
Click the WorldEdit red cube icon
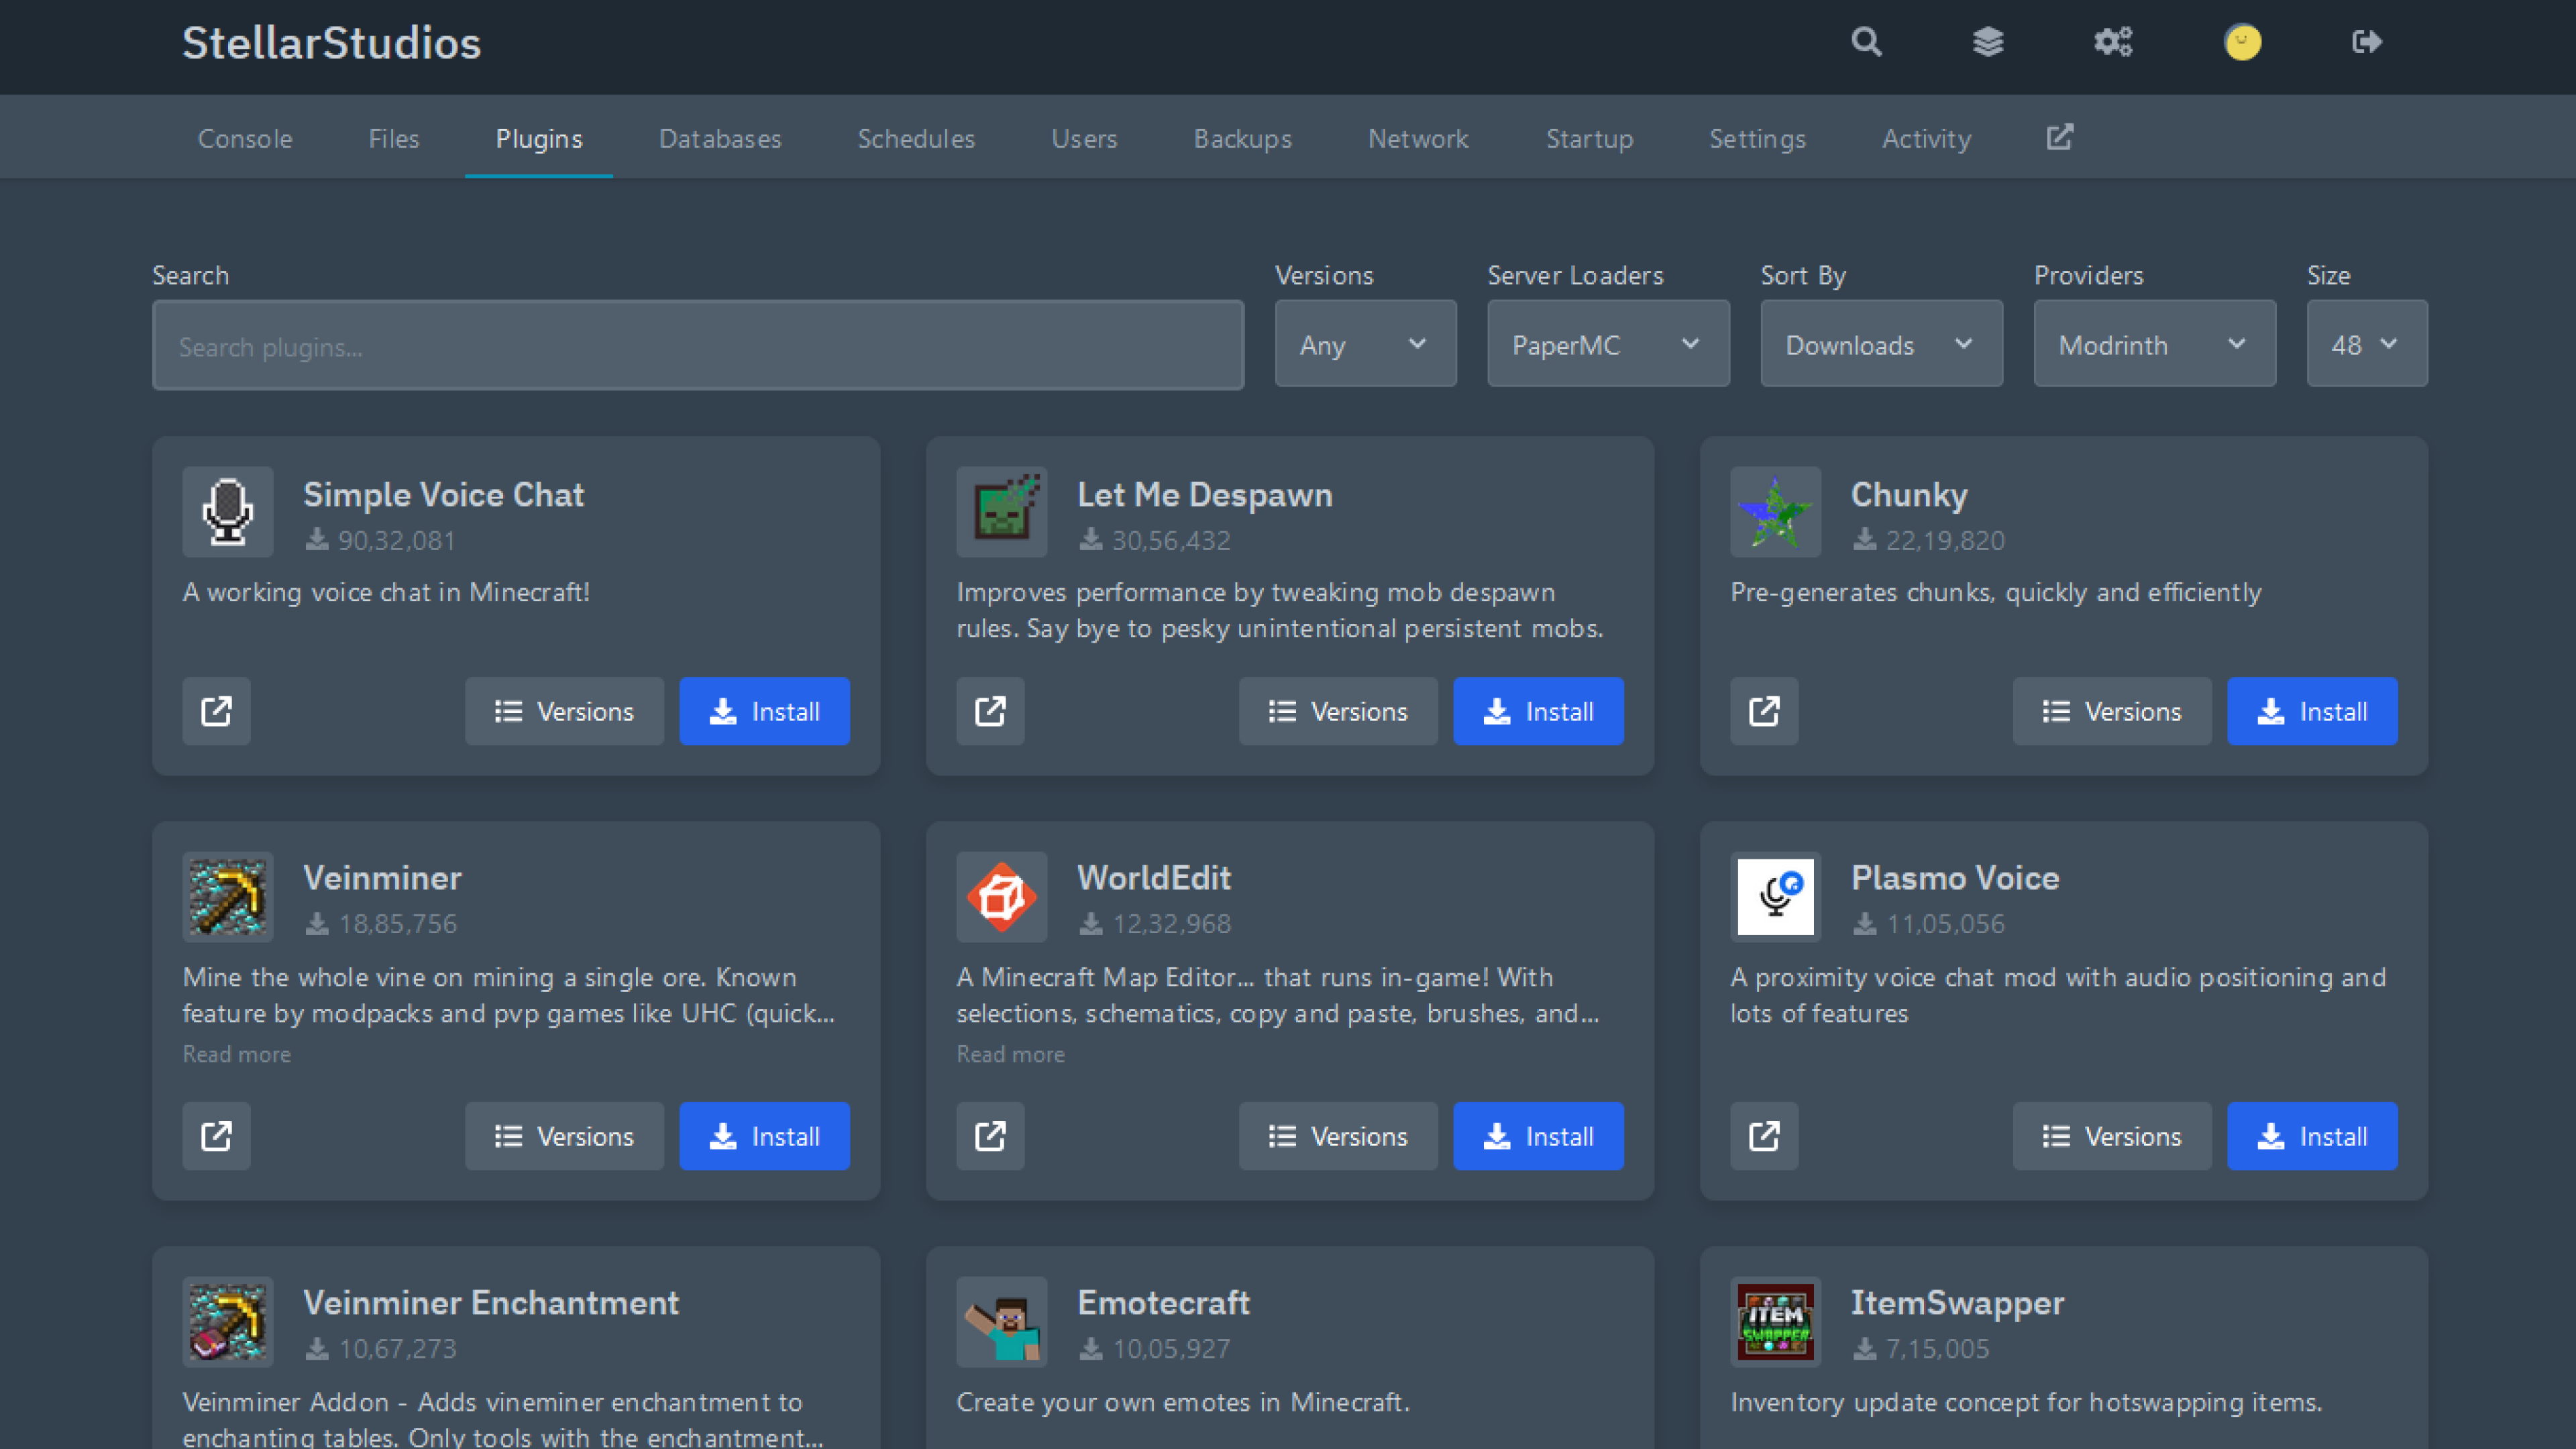pyautogui.click(x=1001, y=897)
